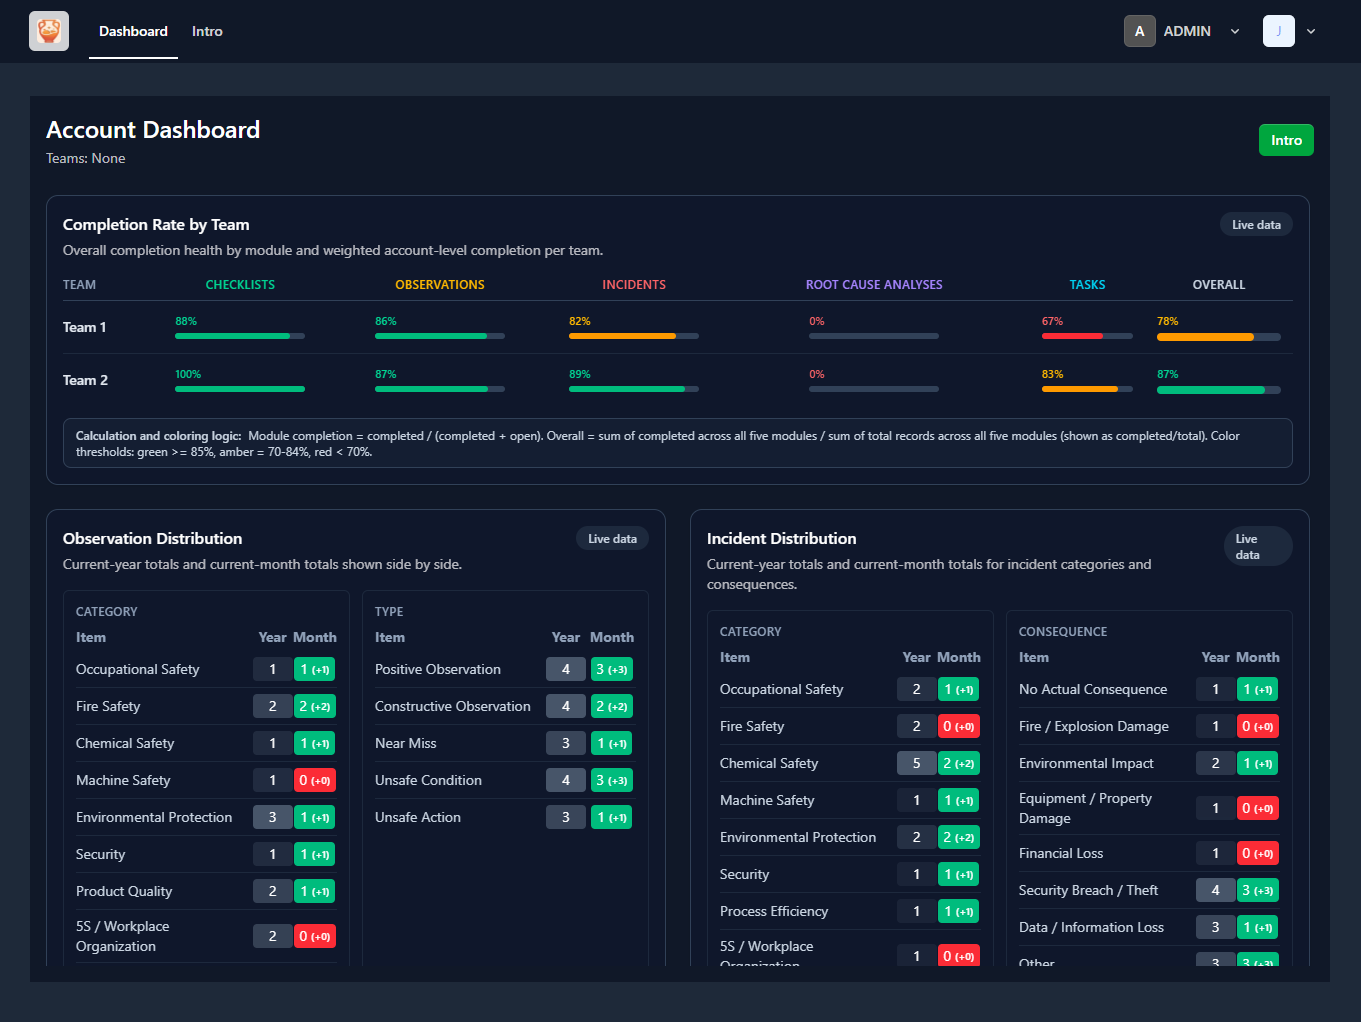Image resolution: width=1361 pixels, height=1022 pixels.
Task: Select the CHECKLISTS column header
Action: [240, 285]
